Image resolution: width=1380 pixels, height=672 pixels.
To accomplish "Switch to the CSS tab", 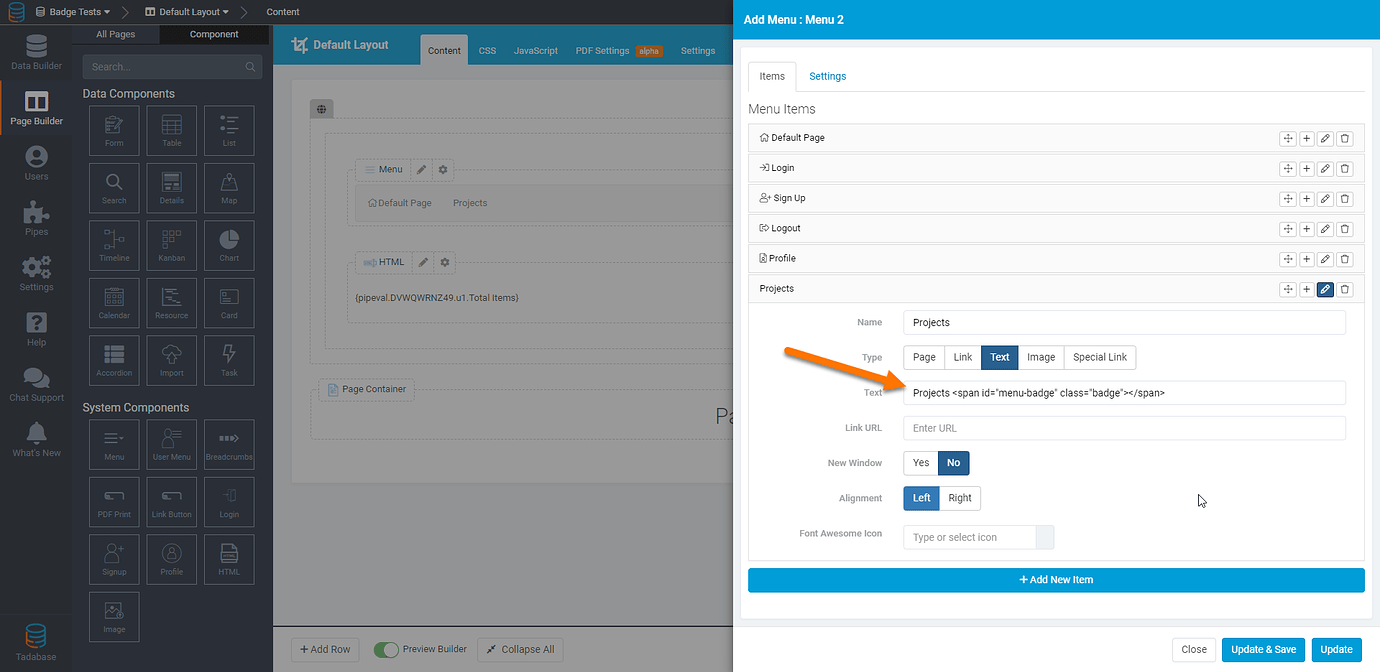I will coord(487,49).
